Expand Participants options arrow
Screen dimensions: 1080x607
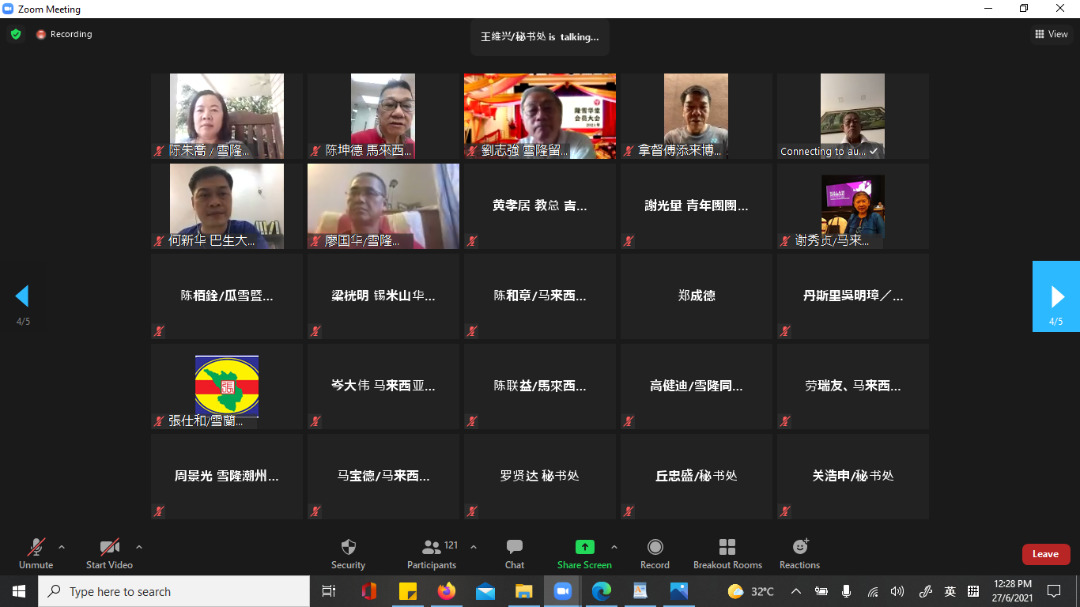point(473,547)
